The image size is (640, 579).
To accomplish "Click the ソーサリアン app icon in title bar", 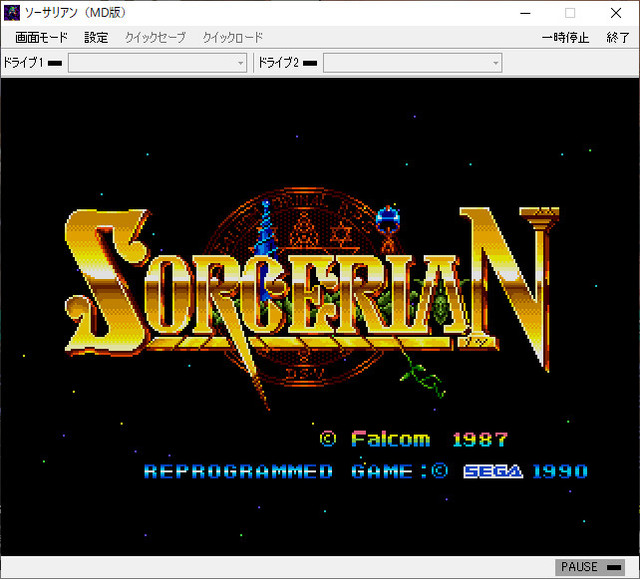I will pyautogui.click(x=12, y=13).
